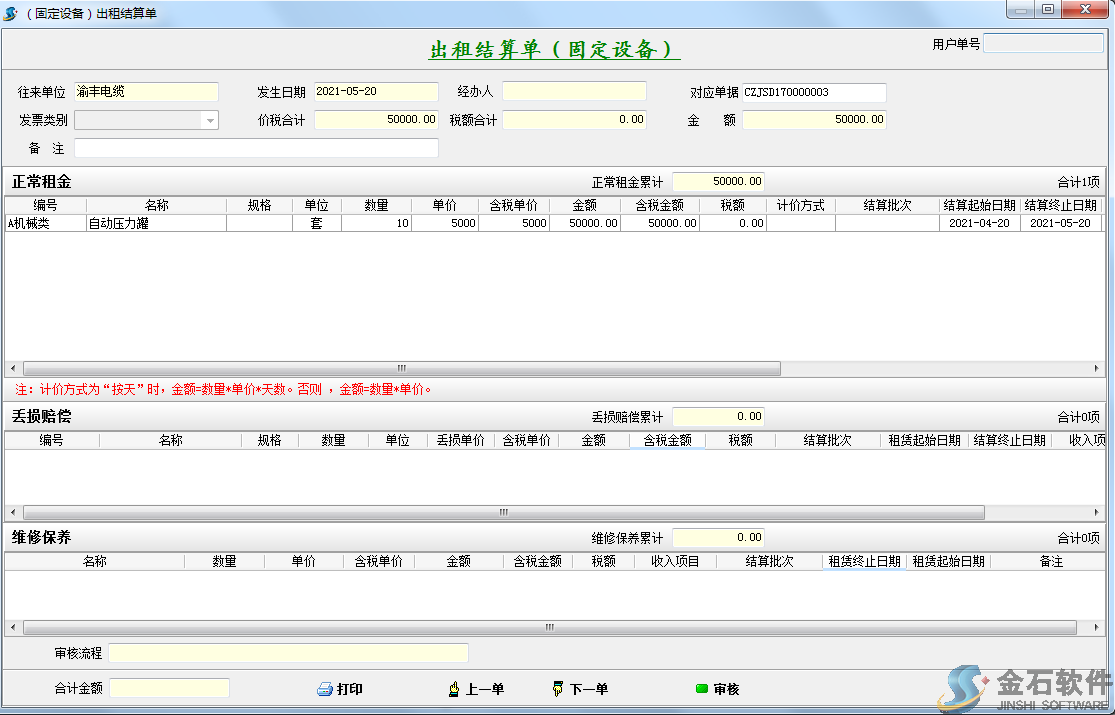Click the 合计金额 field at the bottom
This screenshot has height=715, width=1115.
pyautogui.click(x=169, y=688)
